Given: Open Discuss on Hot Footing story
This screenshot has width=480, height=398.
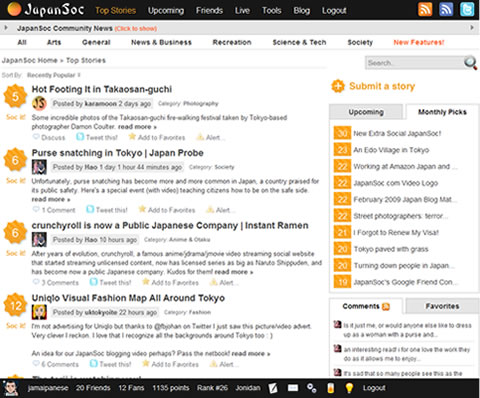Looking at the screenshot, I should coord(49,137).
